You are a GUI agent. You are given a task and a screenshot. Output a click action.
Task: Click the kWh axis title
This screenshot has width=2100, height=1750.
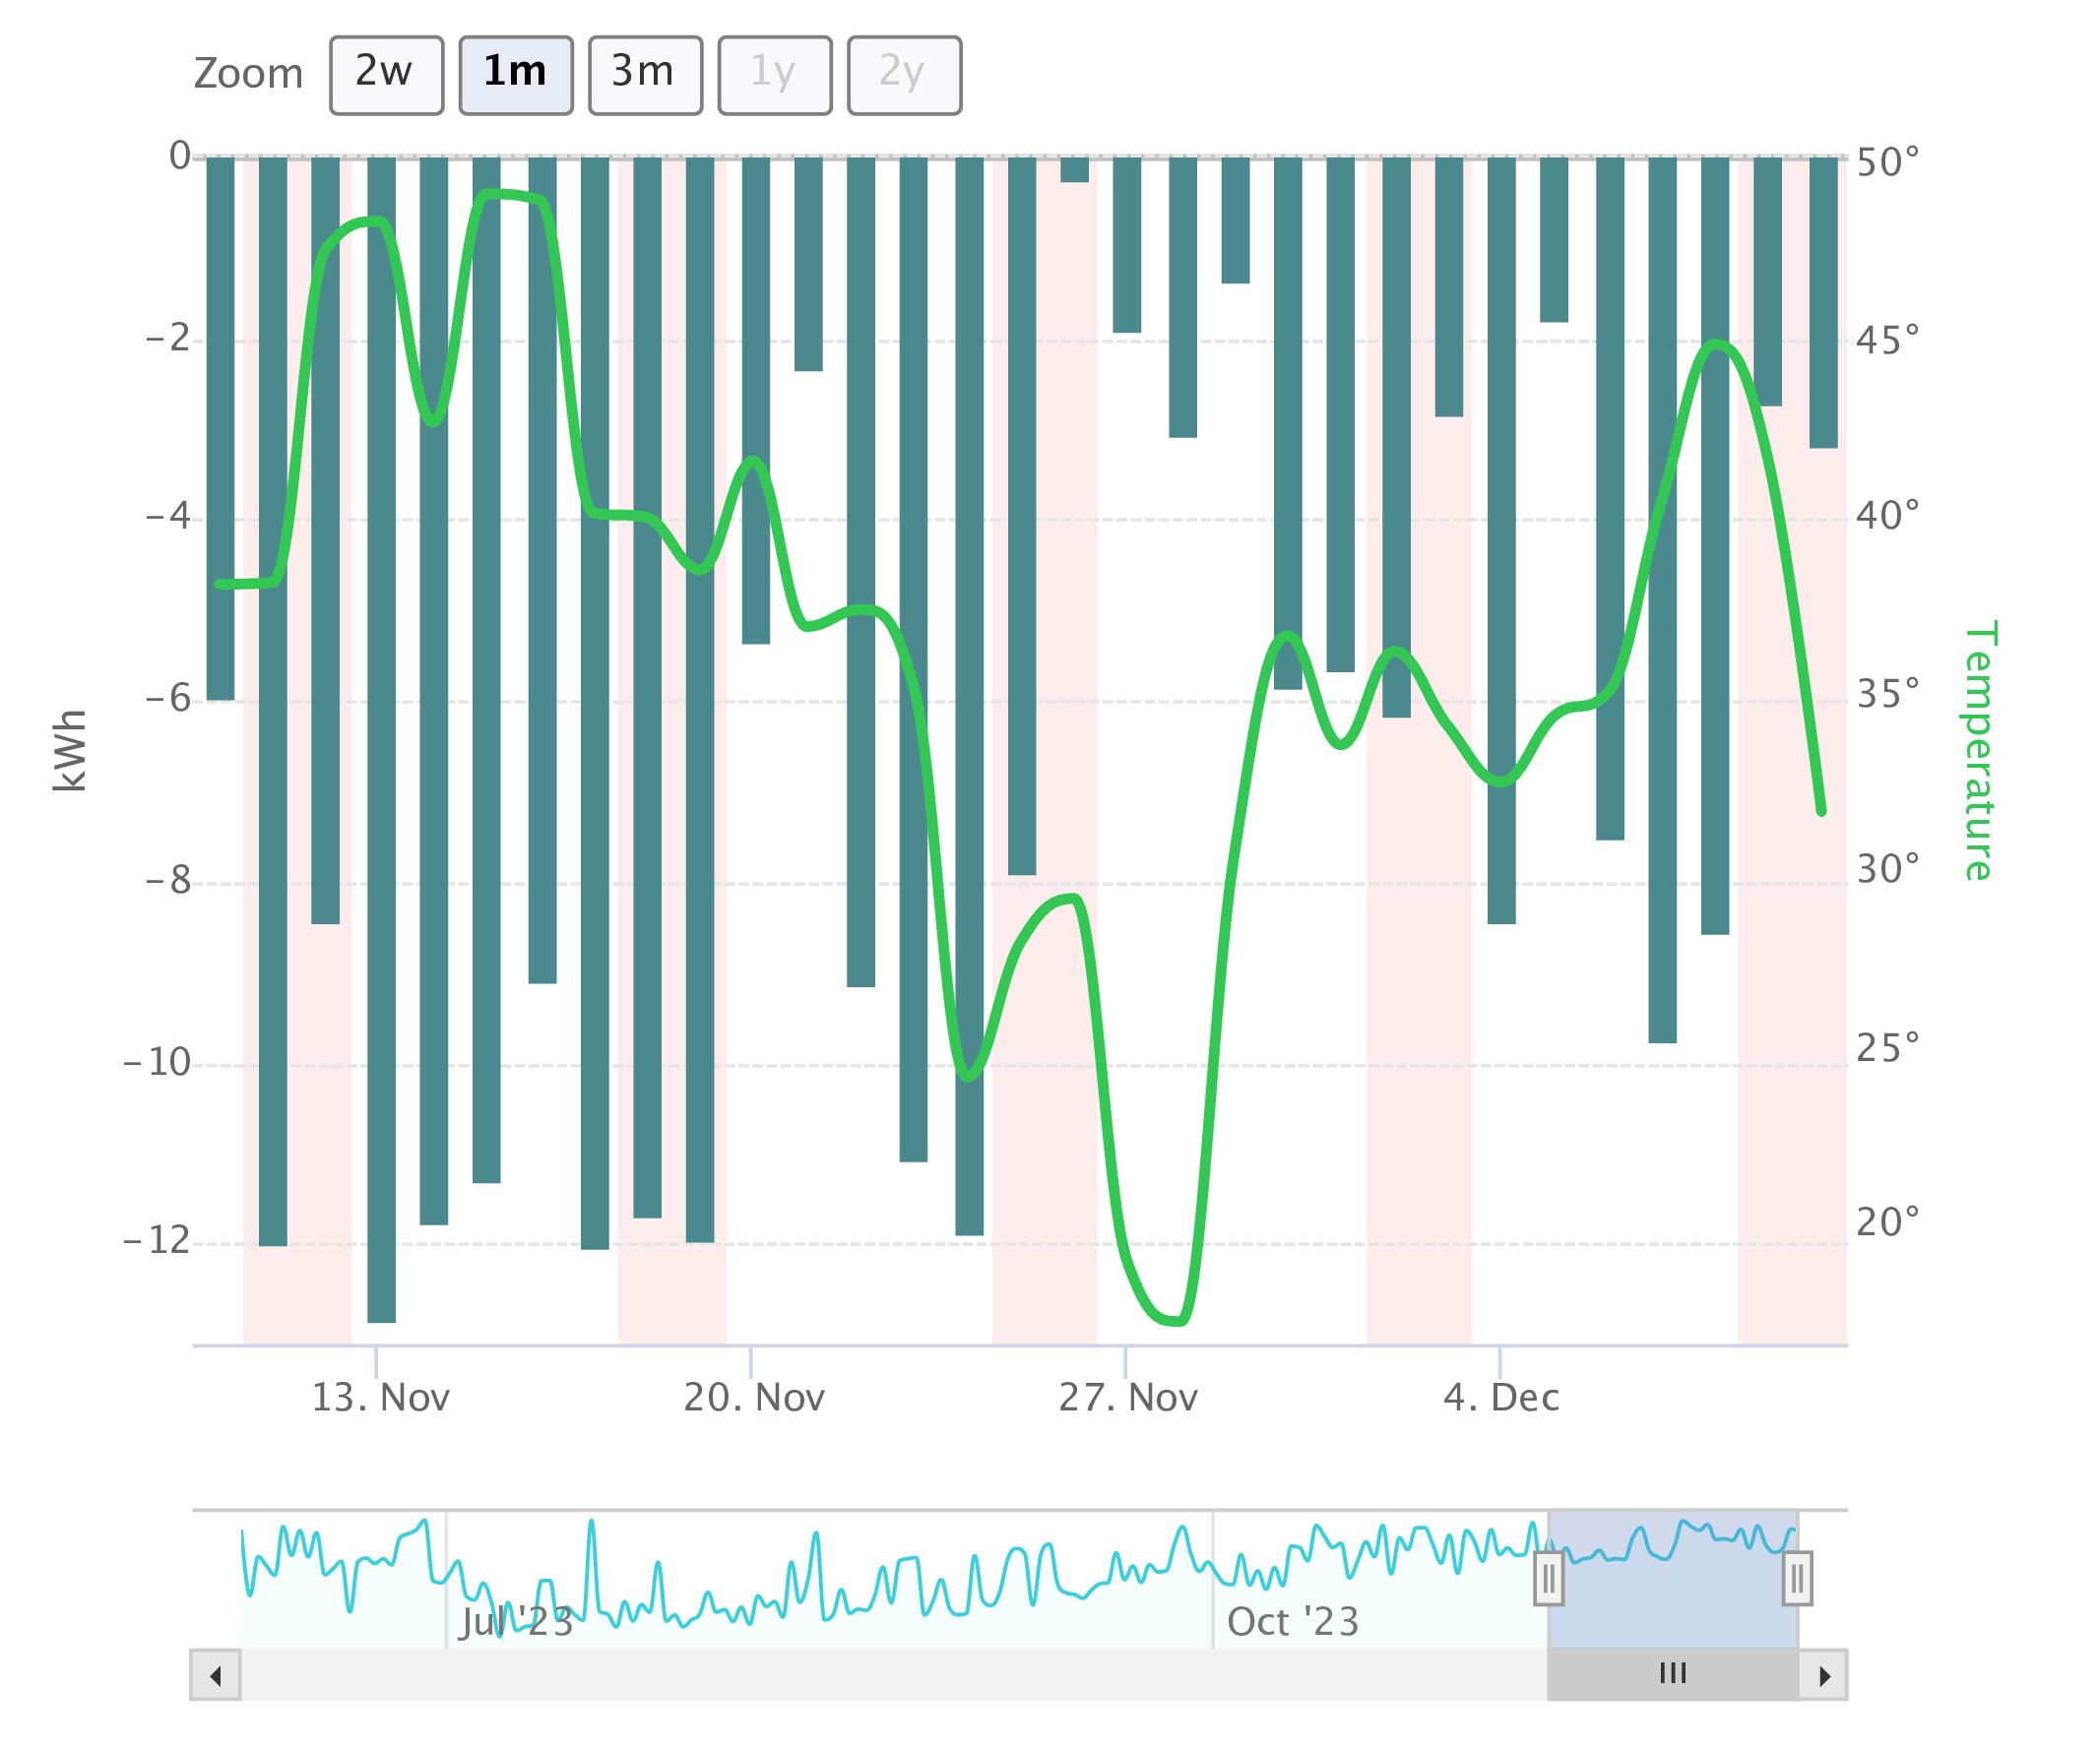(x=70, y=750)
